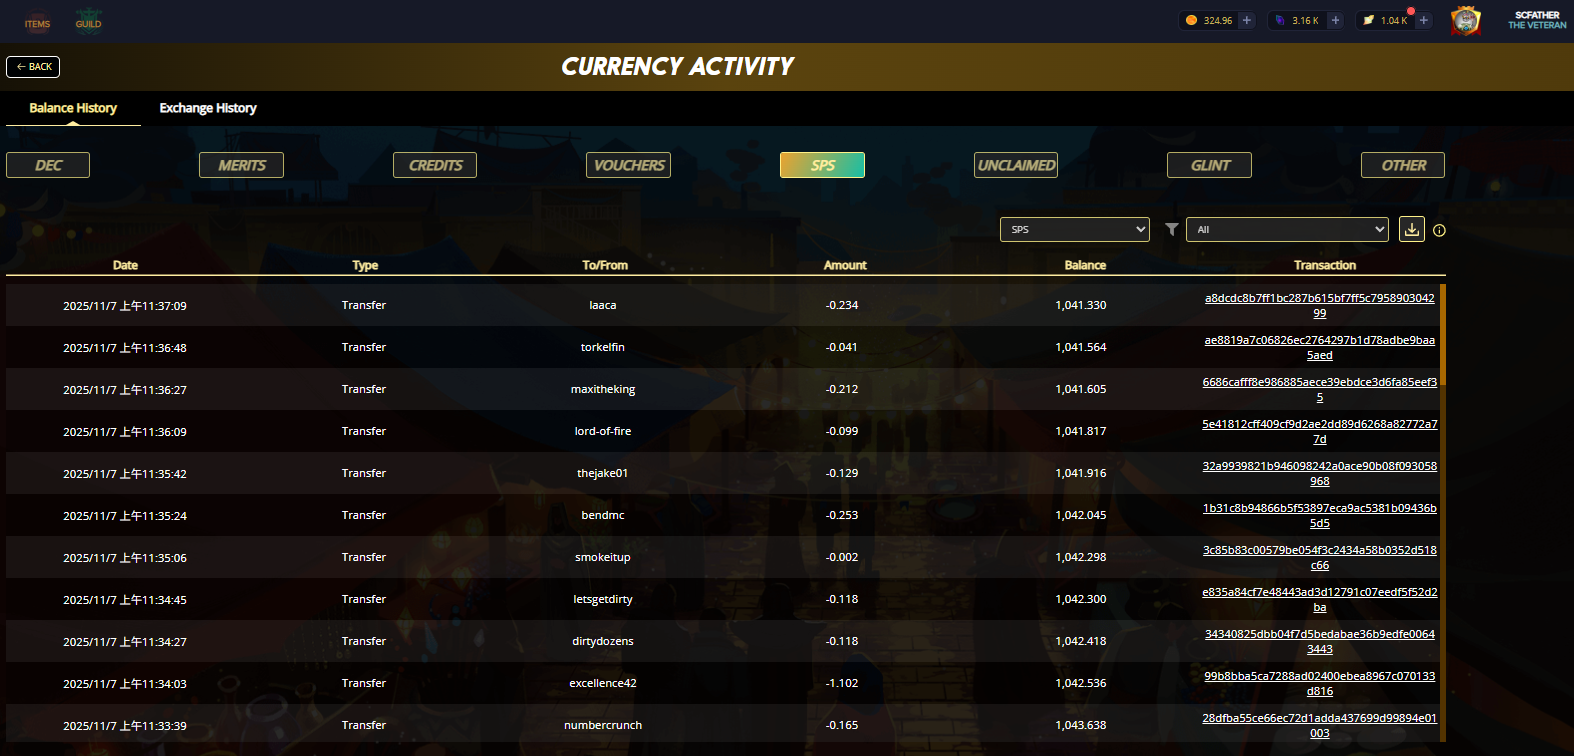Open transaction link starting 3c85b83c0057

pyautogui.click(x=1320, y=558)
